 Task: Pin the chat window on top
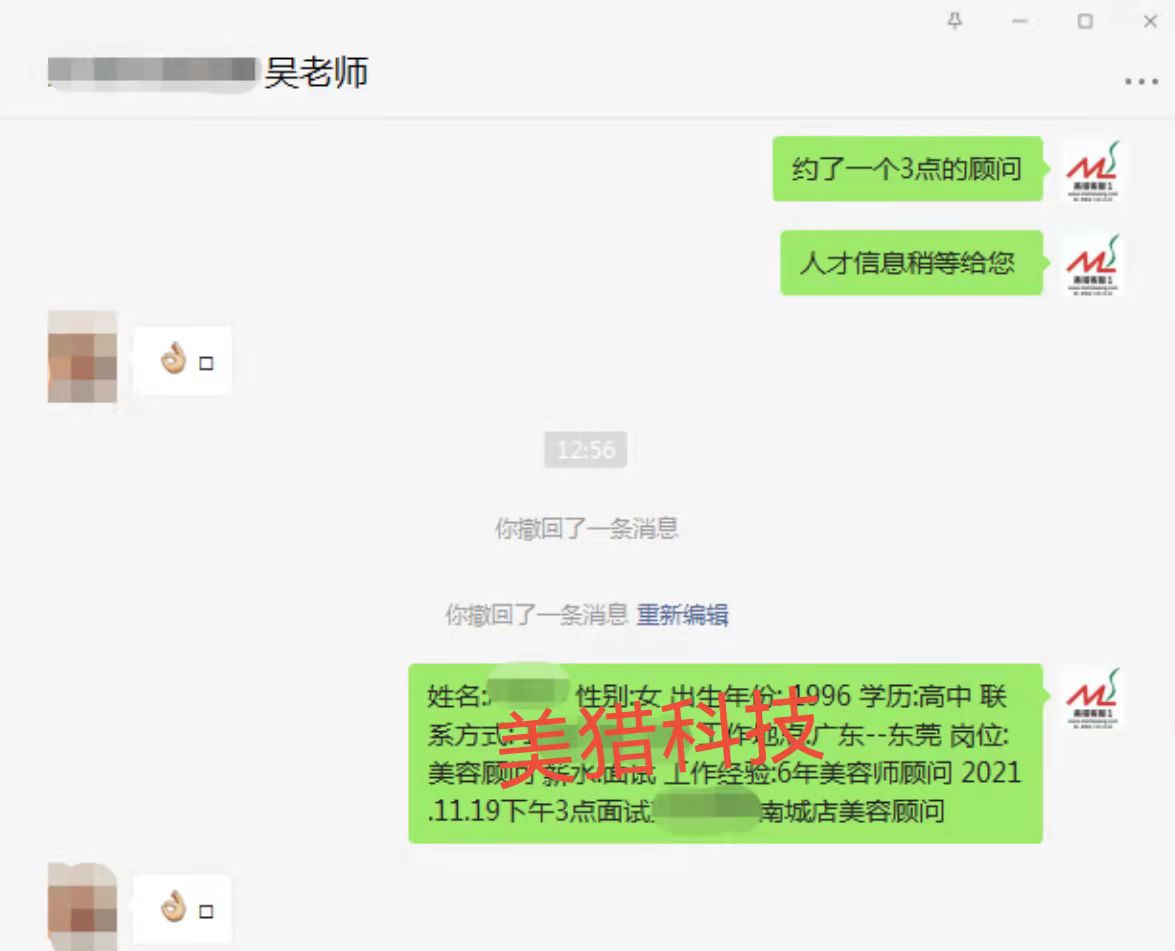pyautogui.click(x=955, y=21)
